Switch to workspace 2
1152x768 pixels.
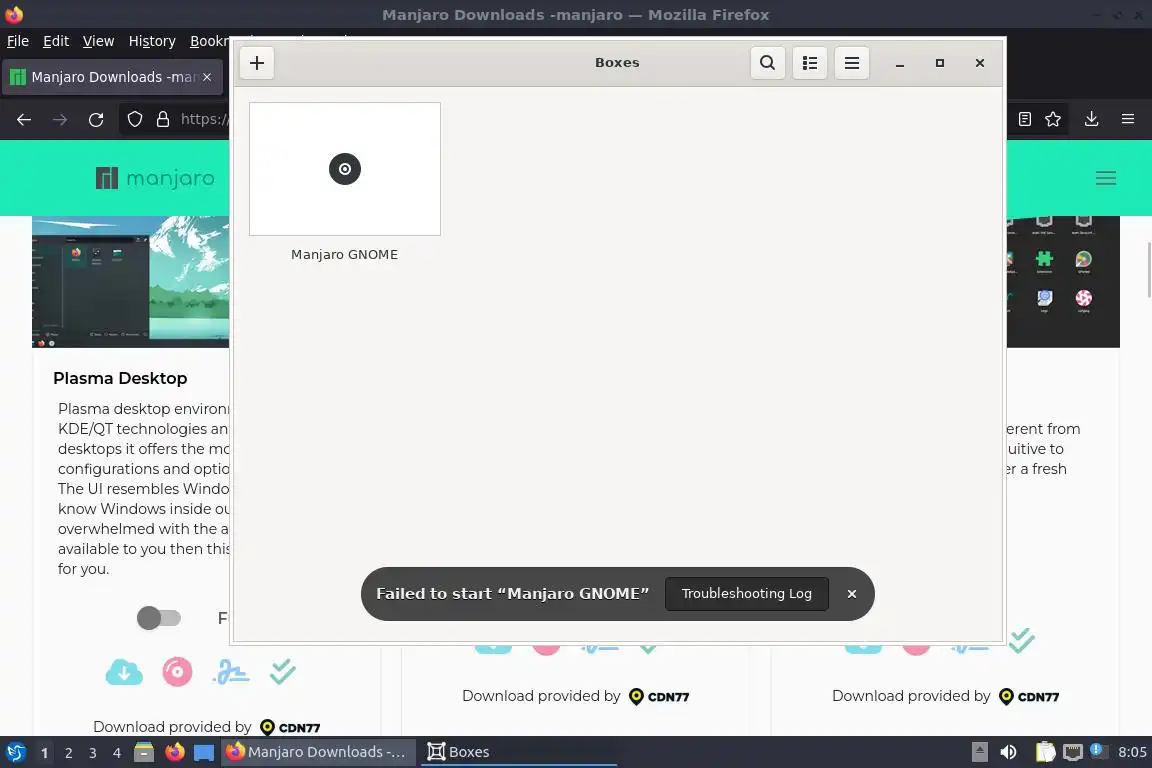(x=68, y=753)
